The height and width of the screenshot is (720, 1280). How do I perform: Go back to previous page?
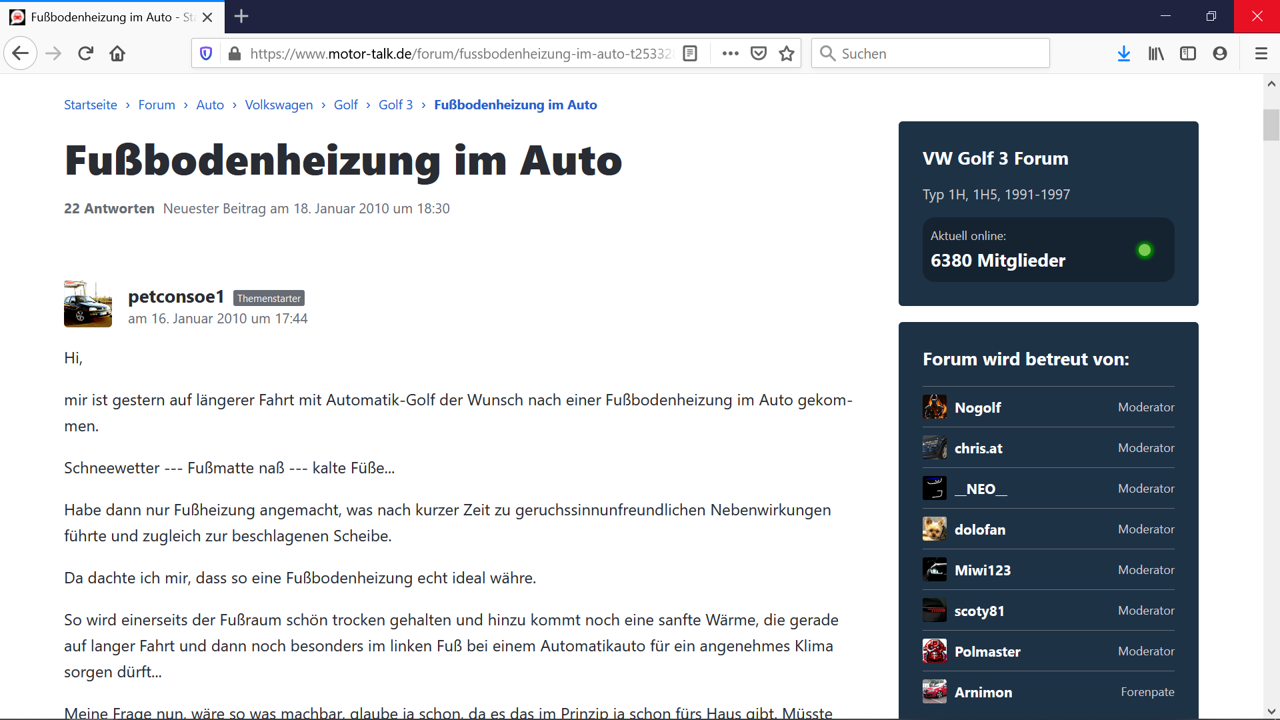[21, 53]
